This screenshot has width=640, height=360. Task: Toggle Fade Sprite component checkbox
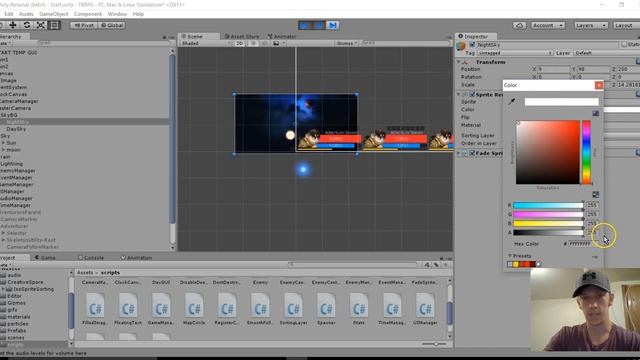pos(472,153)
